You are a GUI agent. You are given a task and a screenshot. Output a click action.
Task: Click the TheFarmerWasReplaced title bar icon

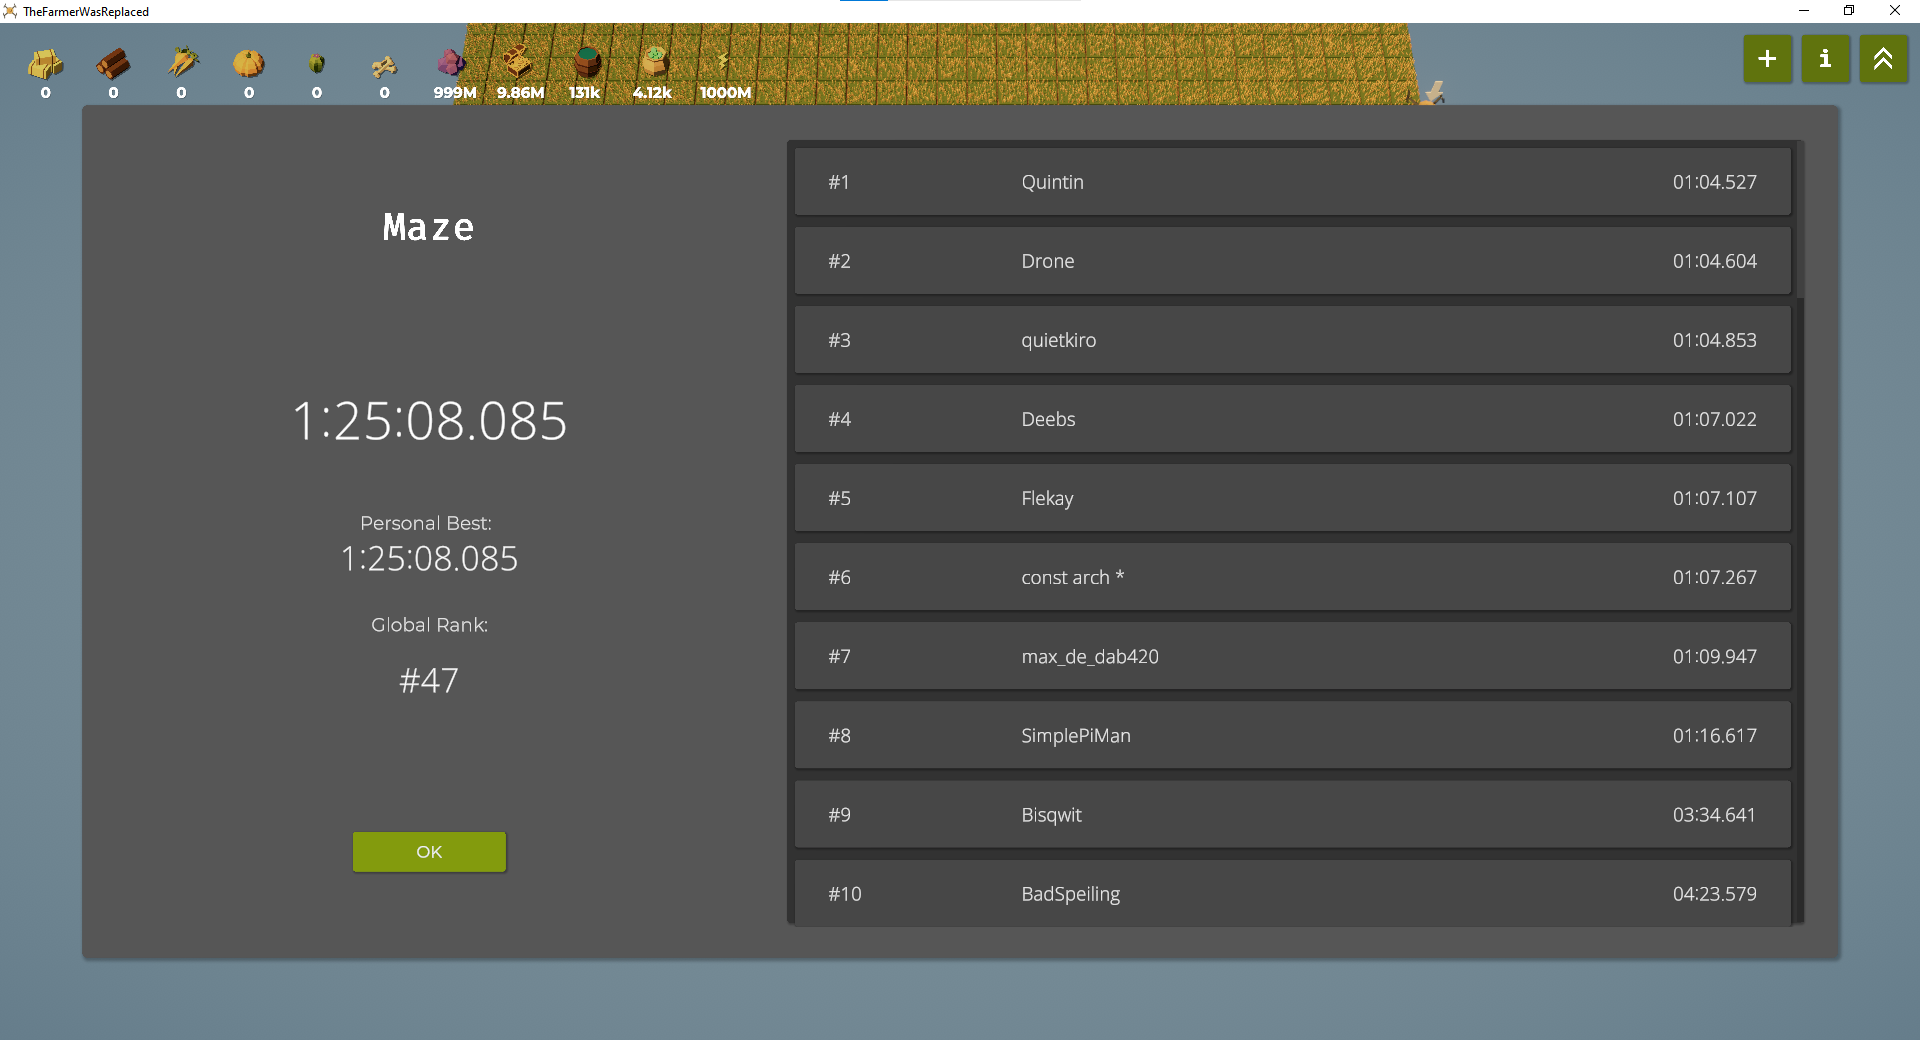click(x=10, y=11)
